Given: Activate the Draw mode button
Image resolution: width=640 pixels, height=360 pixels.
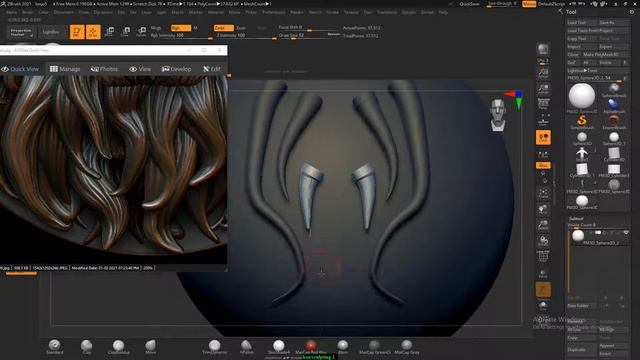Looking at the screenshot, I should click(x=93, y=32).
